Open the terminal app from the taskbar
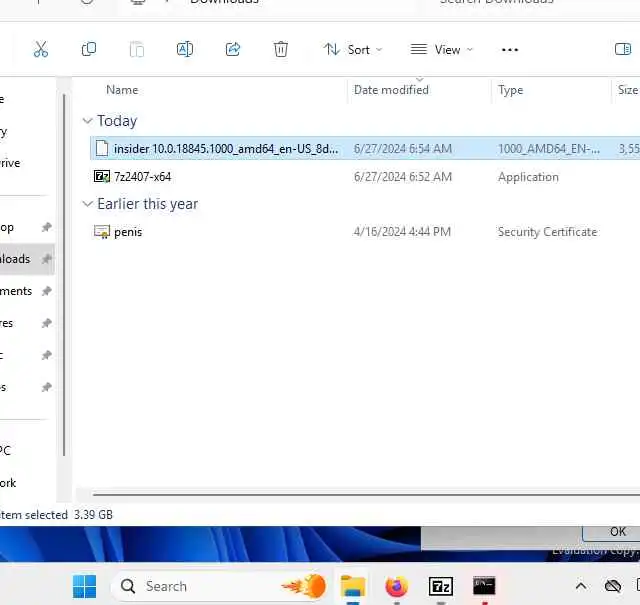This screenshot has width=640, height=605. (x=484, y=586)
